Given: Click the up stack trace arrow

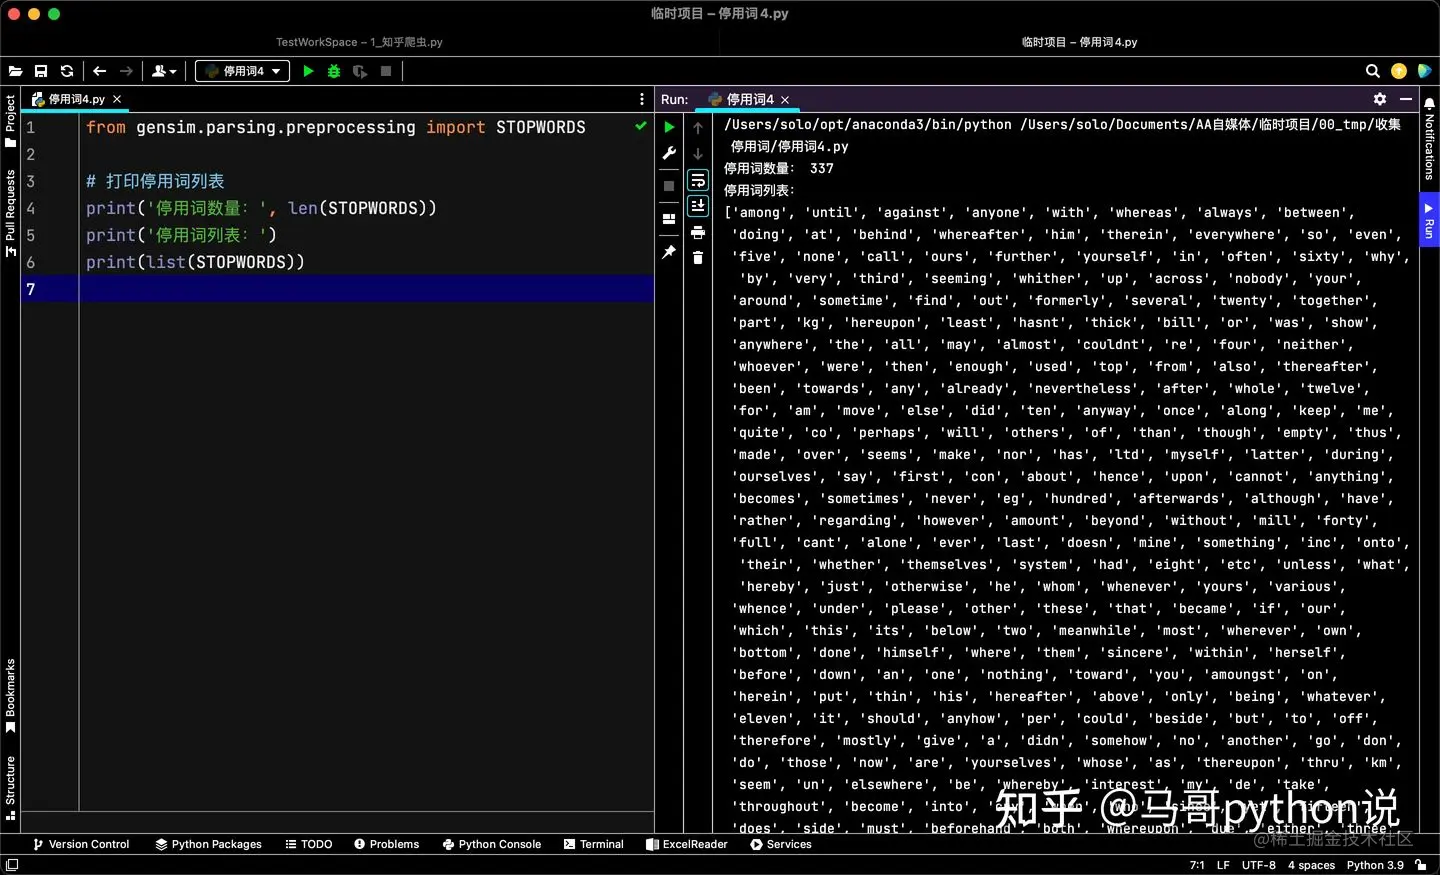Looking at the screenshot, I should click(x=698, y=127).
